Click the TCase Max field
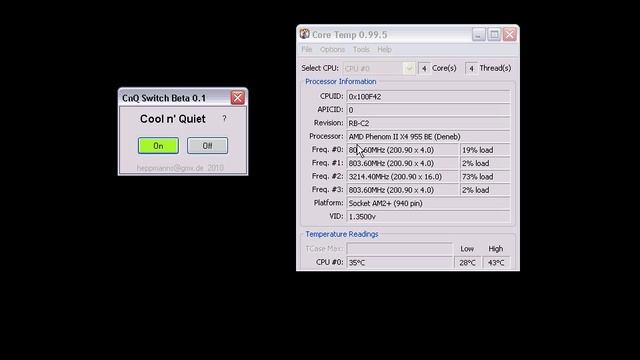The image size is (640, 360). tap(400, 249)
